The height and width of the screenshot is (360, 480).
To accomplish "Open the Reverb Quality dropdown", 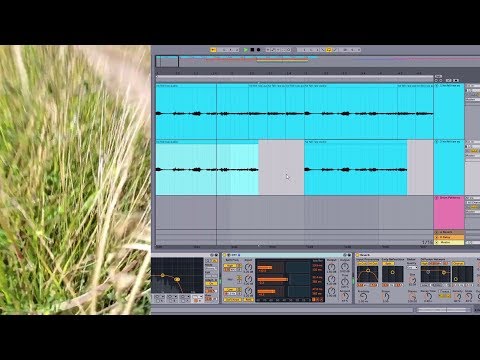I will (412, 267).
